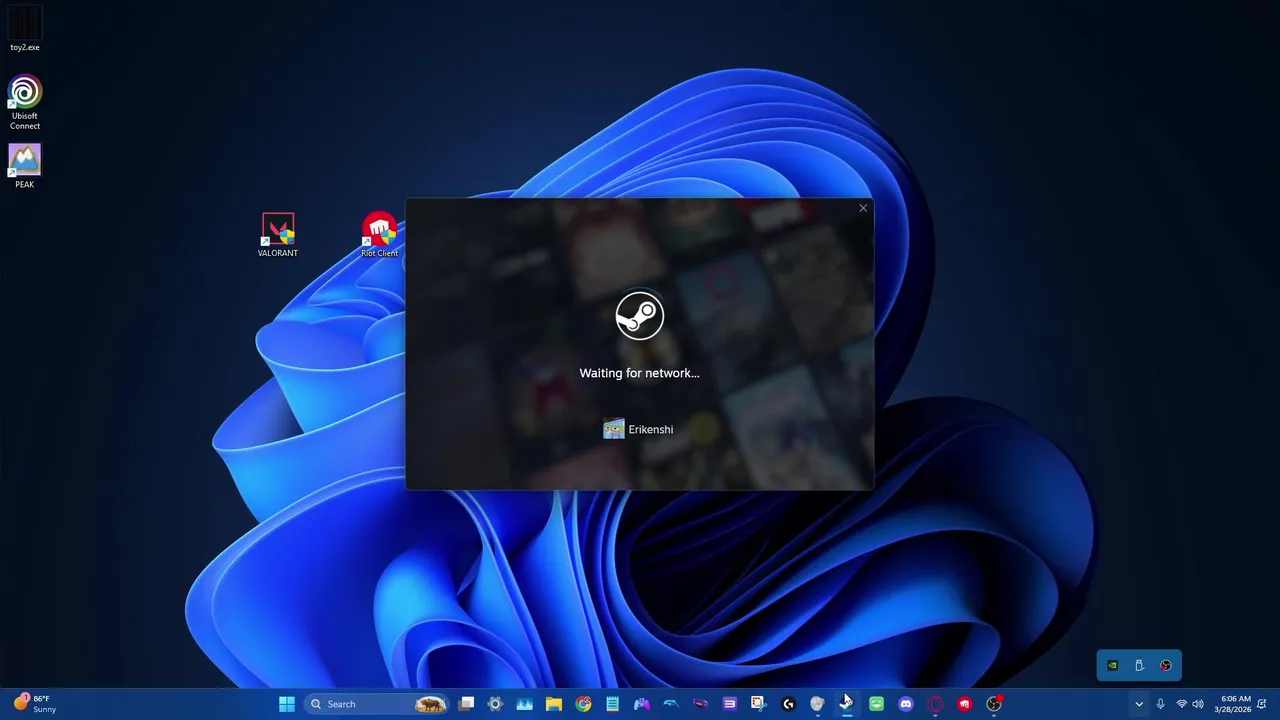The height and width of the screenshot is (720, 1280).
Task: Click the Erikenshi account avatar
Action: tap(614, 429)
